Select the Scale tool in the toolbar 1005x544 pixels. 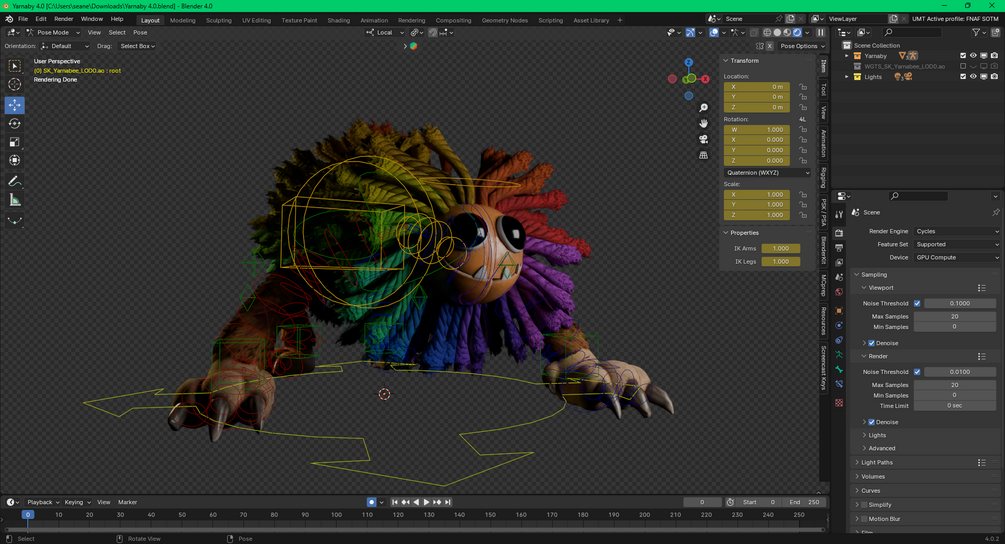point(15,143)
